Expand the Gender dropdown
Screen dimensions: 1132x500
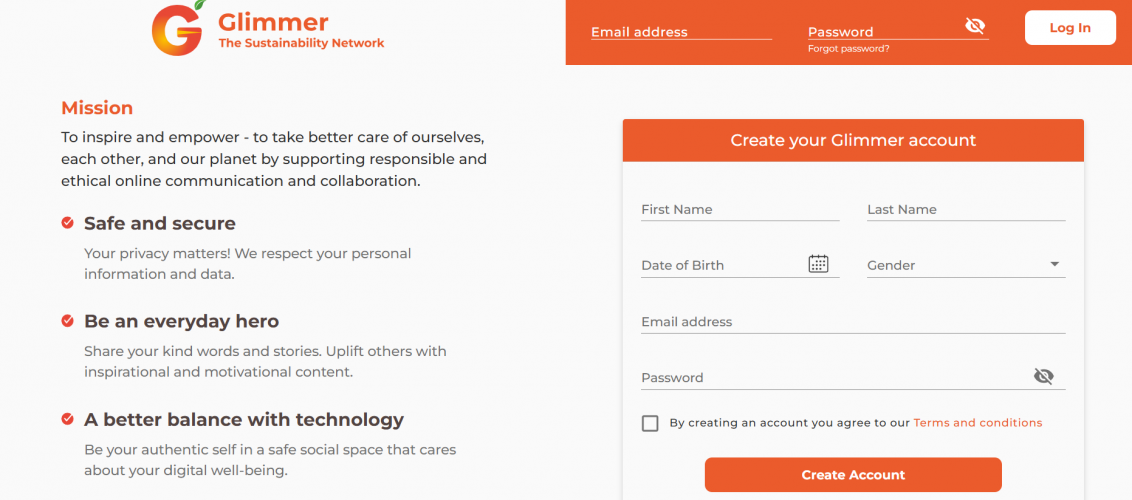tap(1054, 265)
